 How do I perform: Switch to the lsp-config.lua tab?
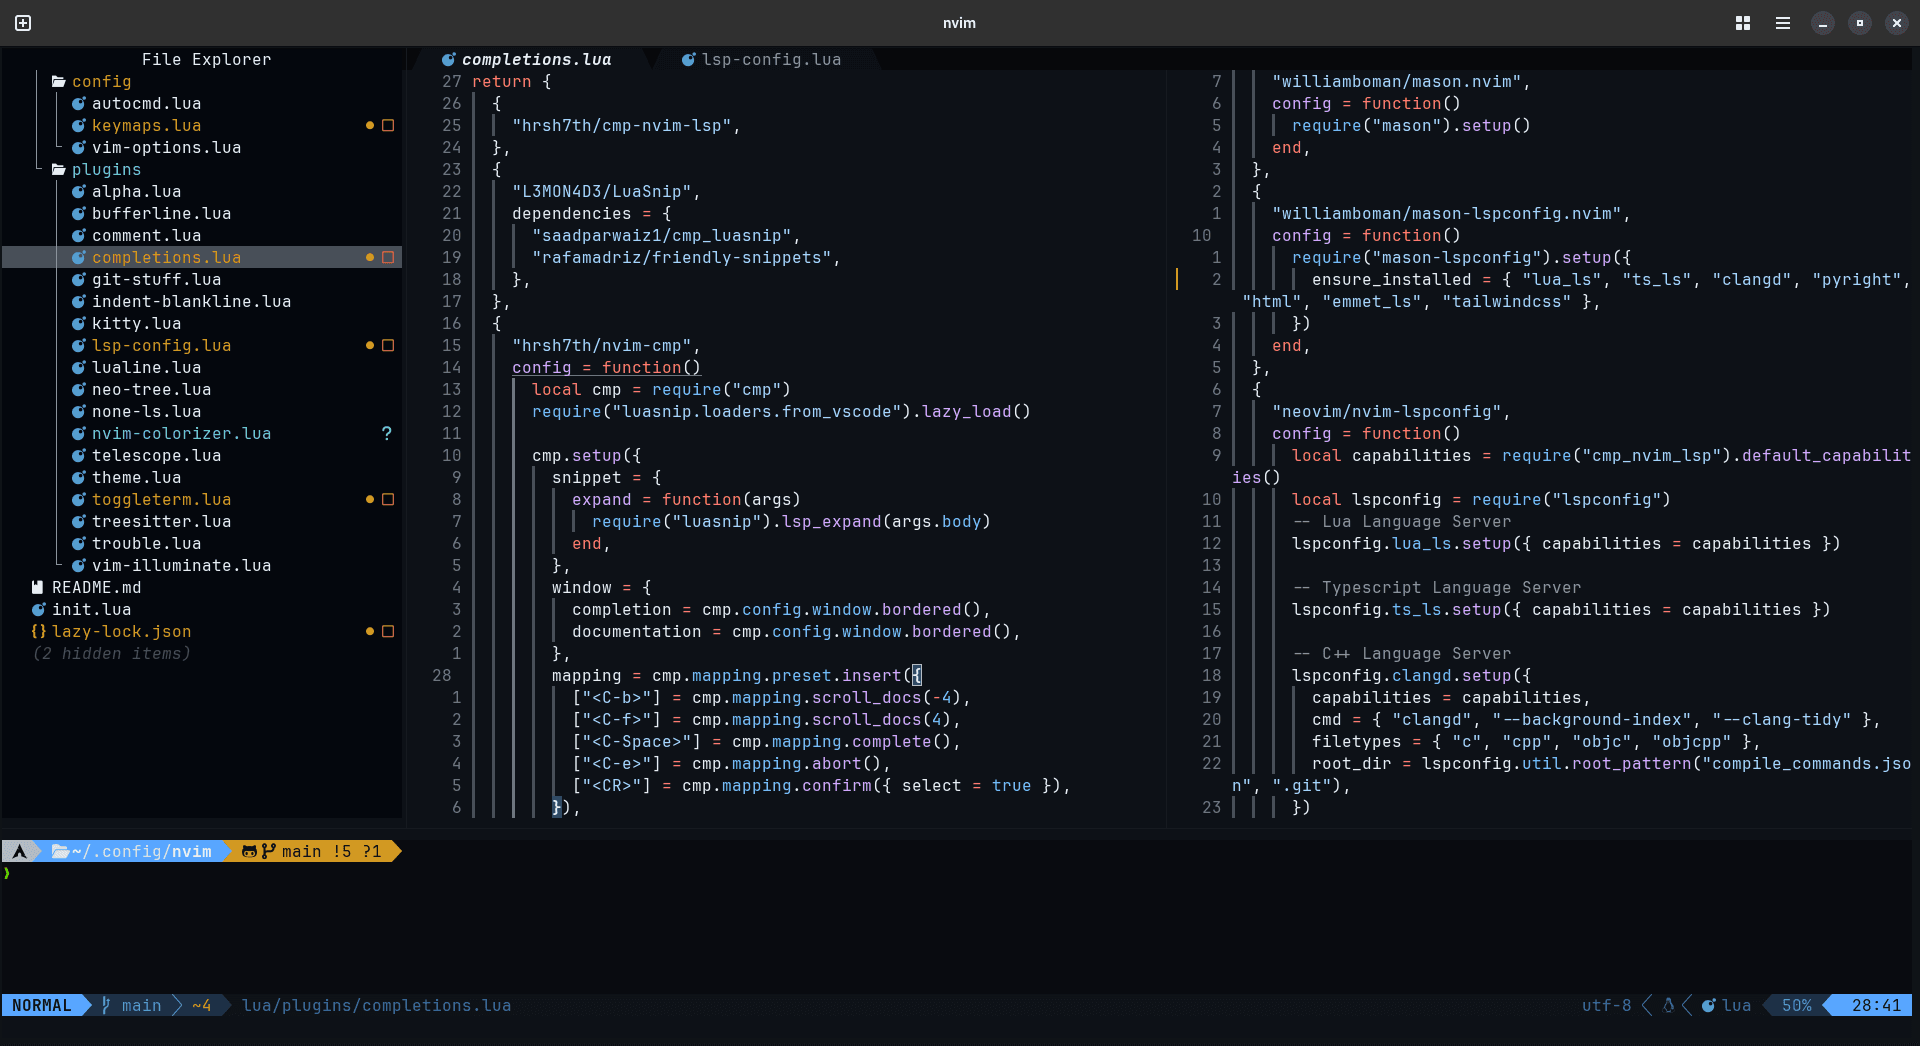pos(770,59)
